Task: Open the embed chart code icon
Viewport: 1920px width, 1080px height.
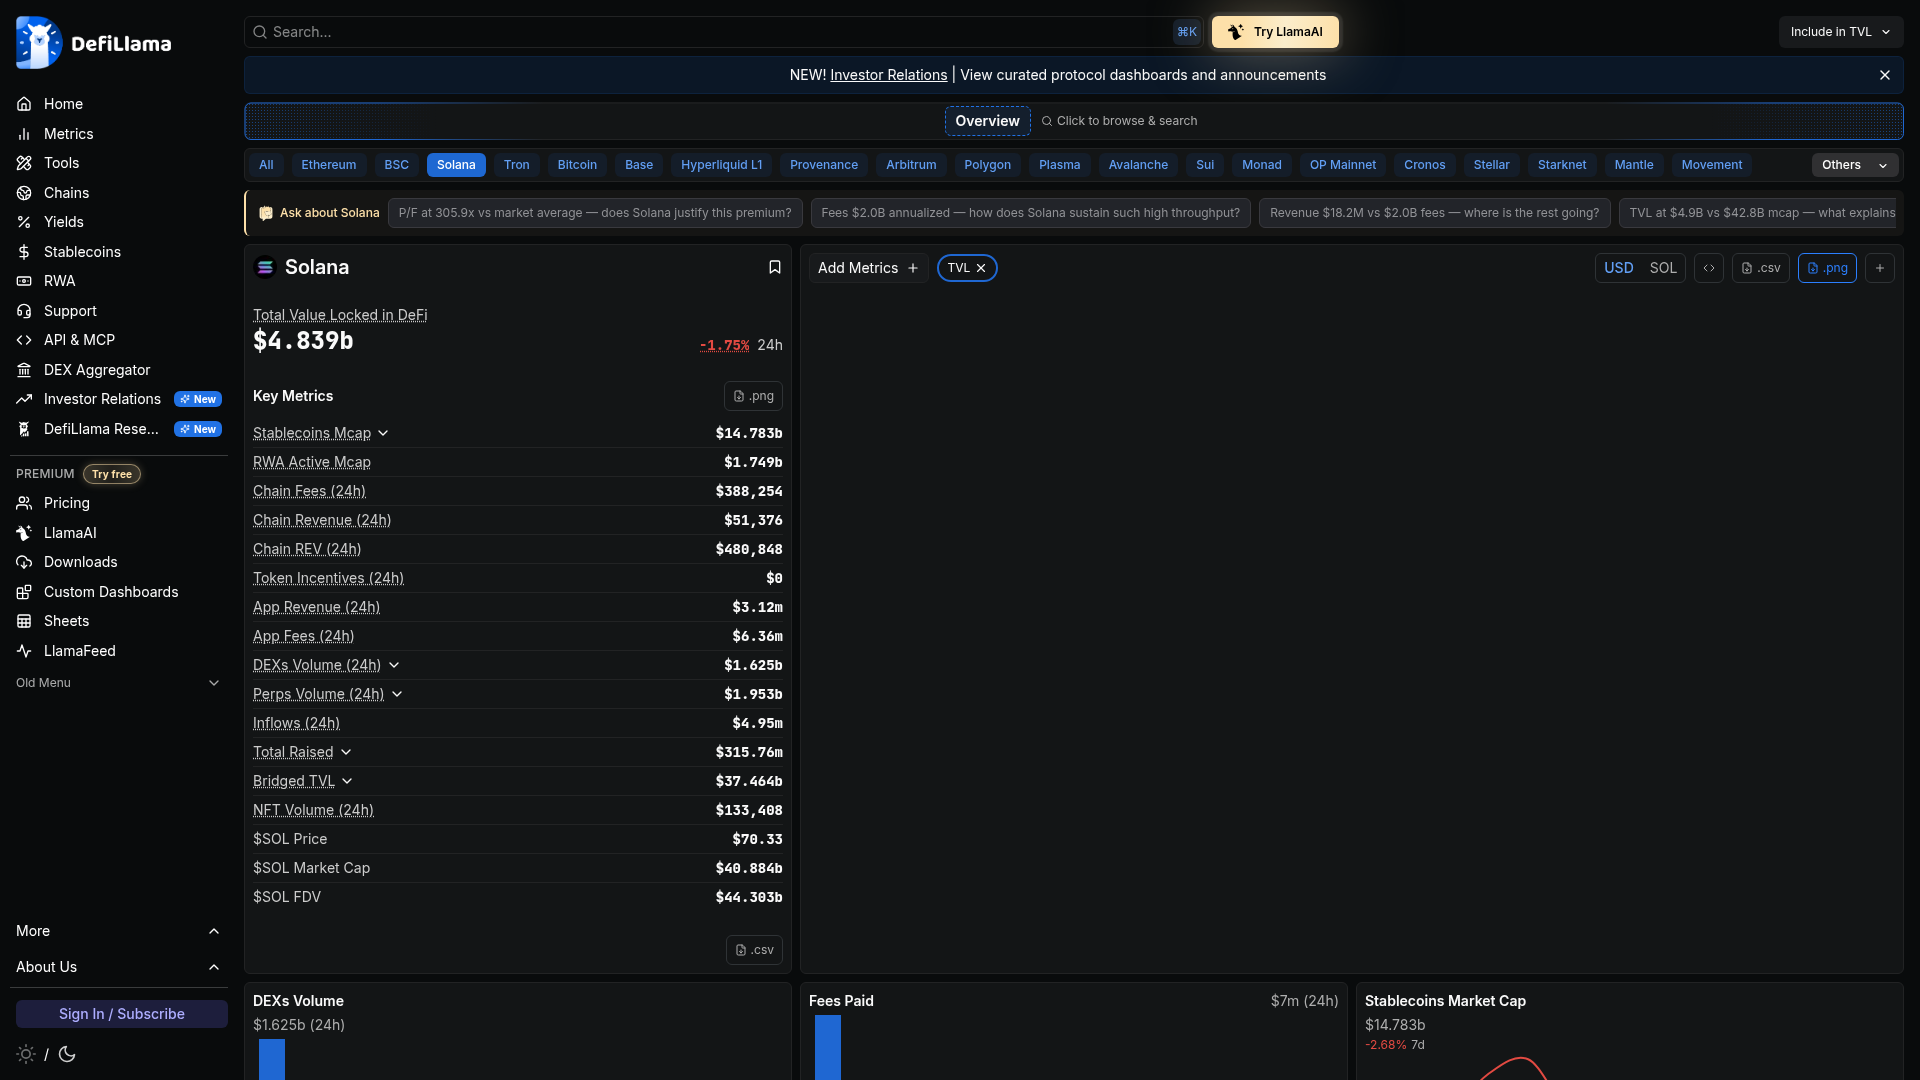Action: (1709, 268)
